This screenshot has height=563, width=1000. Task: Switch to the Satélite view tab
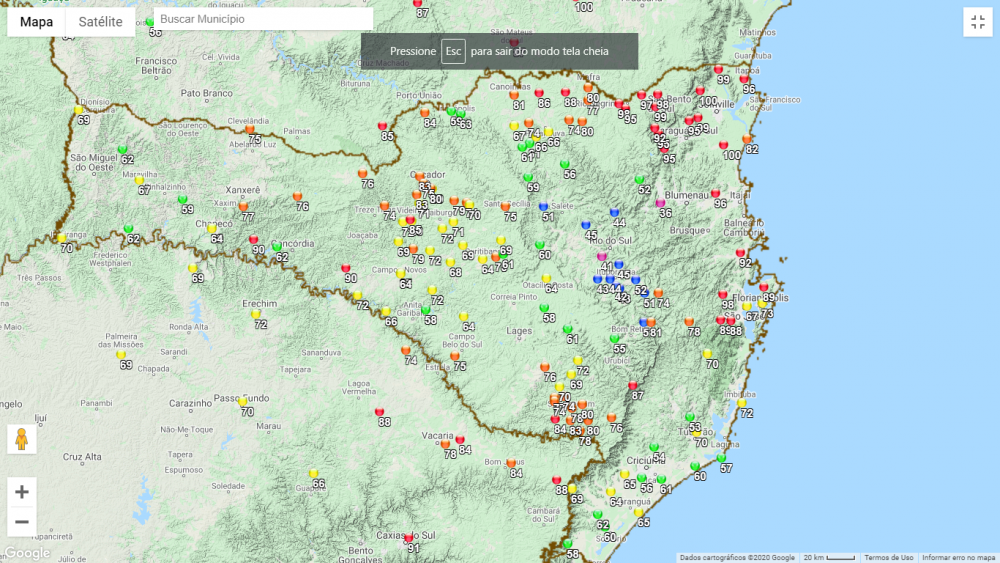point(100,22)
